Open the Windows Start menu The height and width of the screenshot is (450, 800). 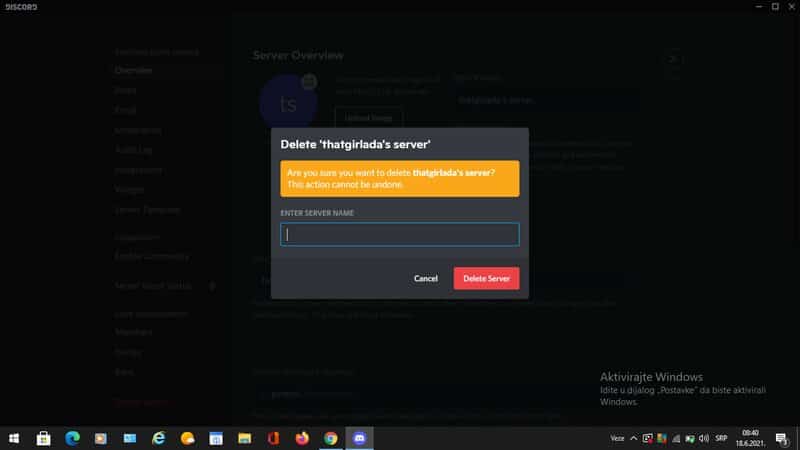click(14, 438)
